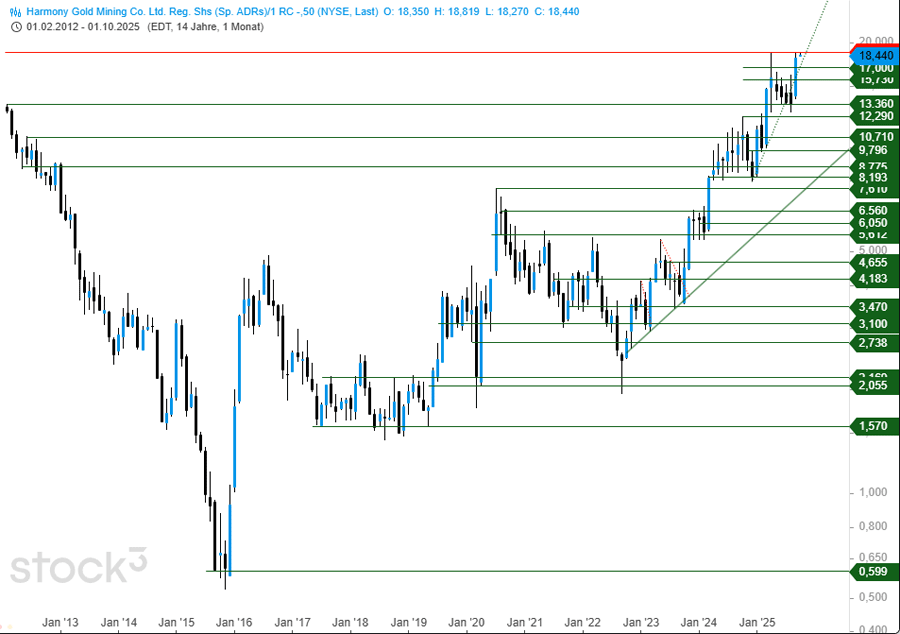
Task: Click the candlestick chart-type icon beside the title
Action: click(x=15, y=12)
